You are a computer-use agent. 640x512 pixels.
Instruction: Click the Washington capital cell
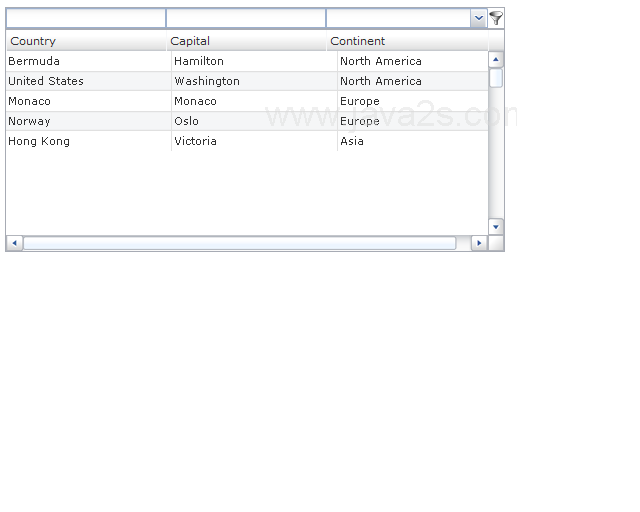tap(207, 81)
